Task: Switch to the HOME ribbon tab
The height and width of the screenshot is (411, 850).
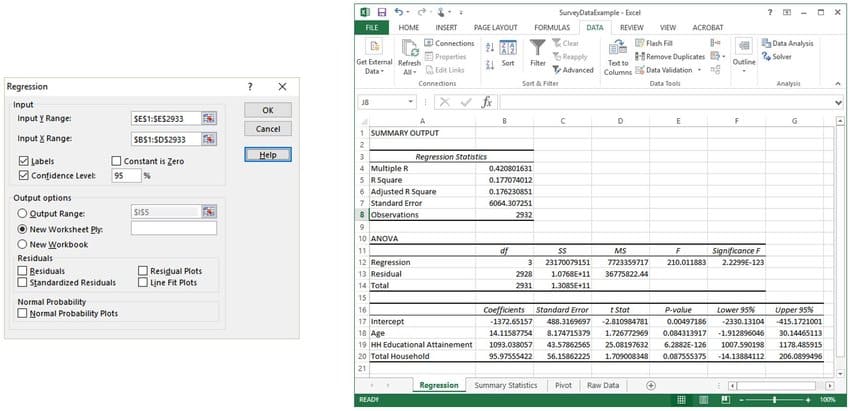Action: (x=408, y=27)
